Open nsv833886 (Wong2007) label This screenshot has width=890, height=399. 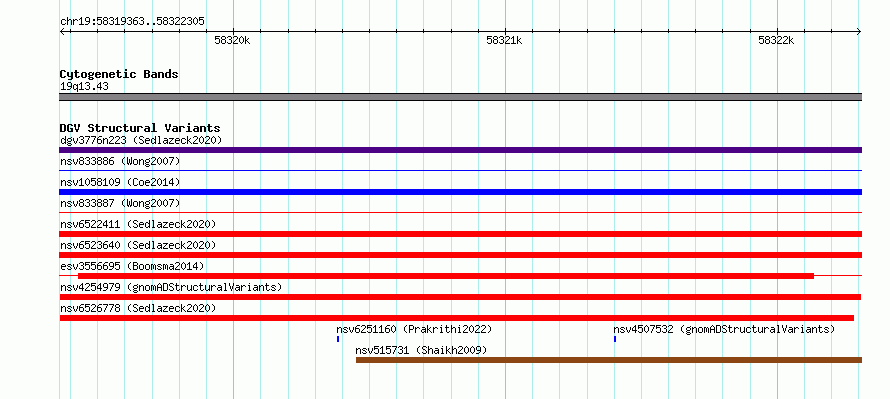(x=120, y=161)
